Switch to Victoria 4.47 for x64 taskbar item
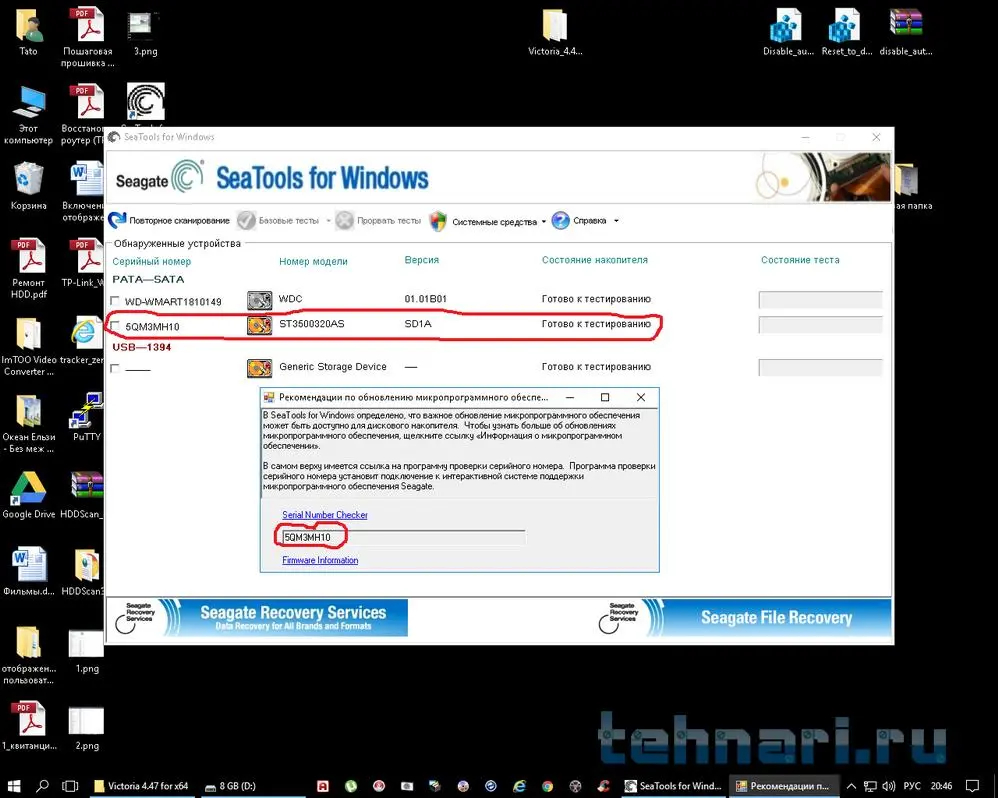Image resolution: width=998 pixels, height=798 pixels. (141, 786)
